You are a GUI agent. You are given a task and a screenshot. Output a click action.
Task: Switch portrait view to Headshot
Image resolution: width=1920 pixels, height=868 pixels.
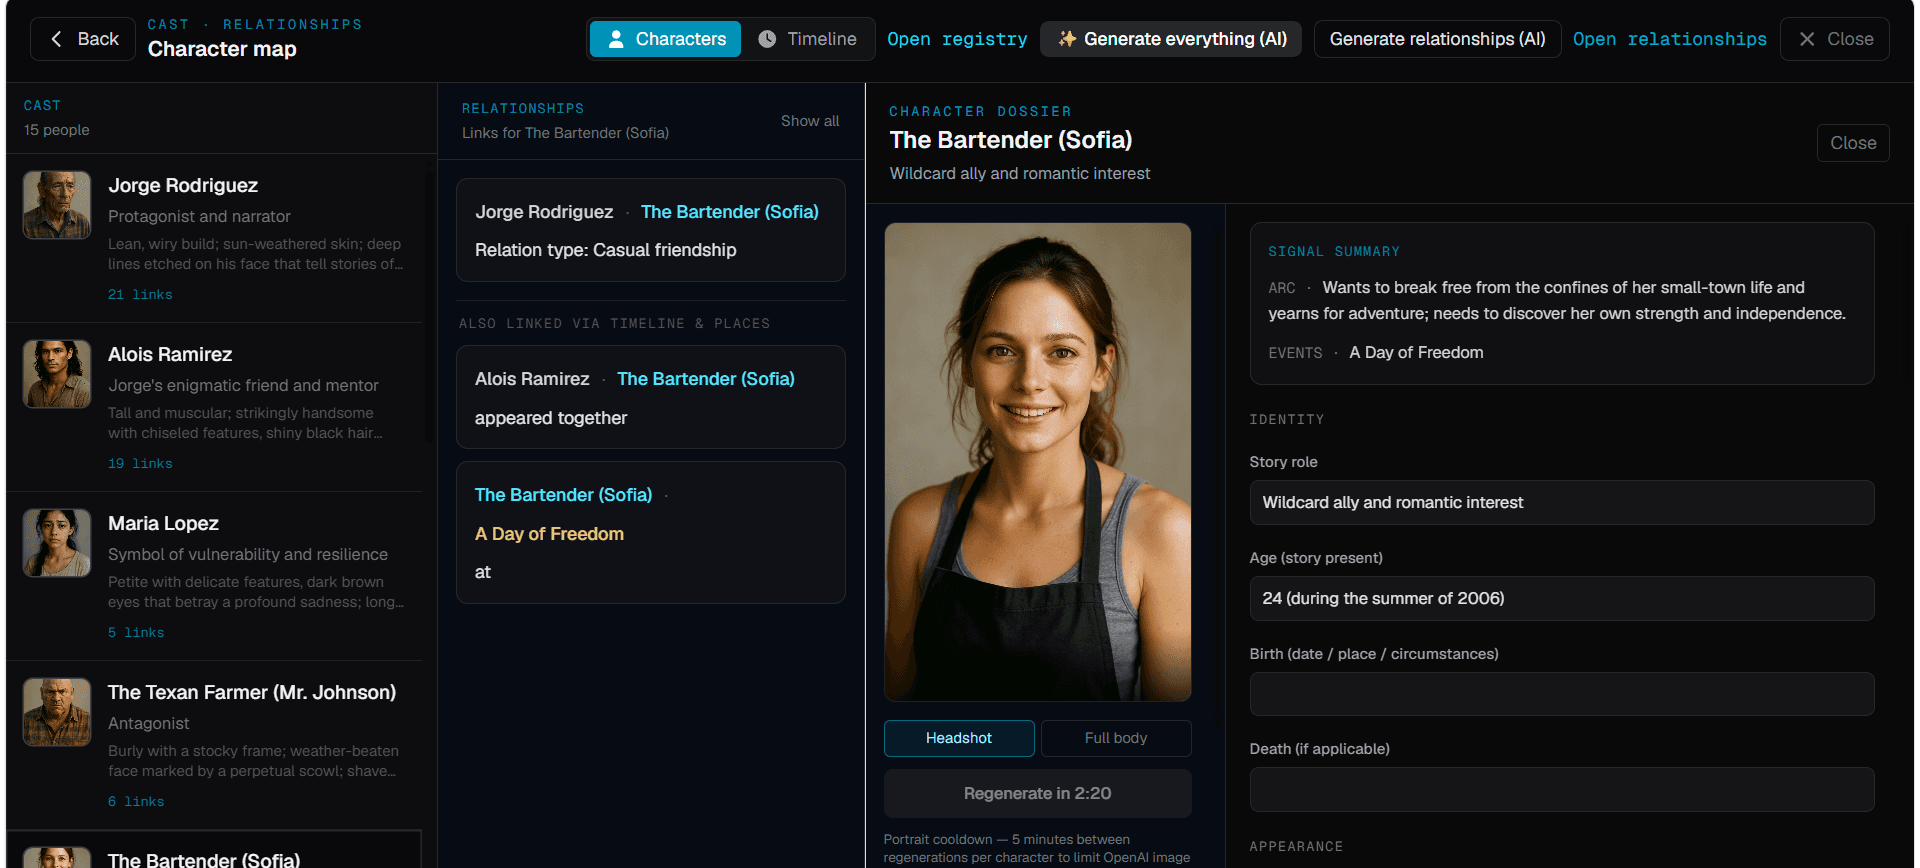tap(959, 738)
